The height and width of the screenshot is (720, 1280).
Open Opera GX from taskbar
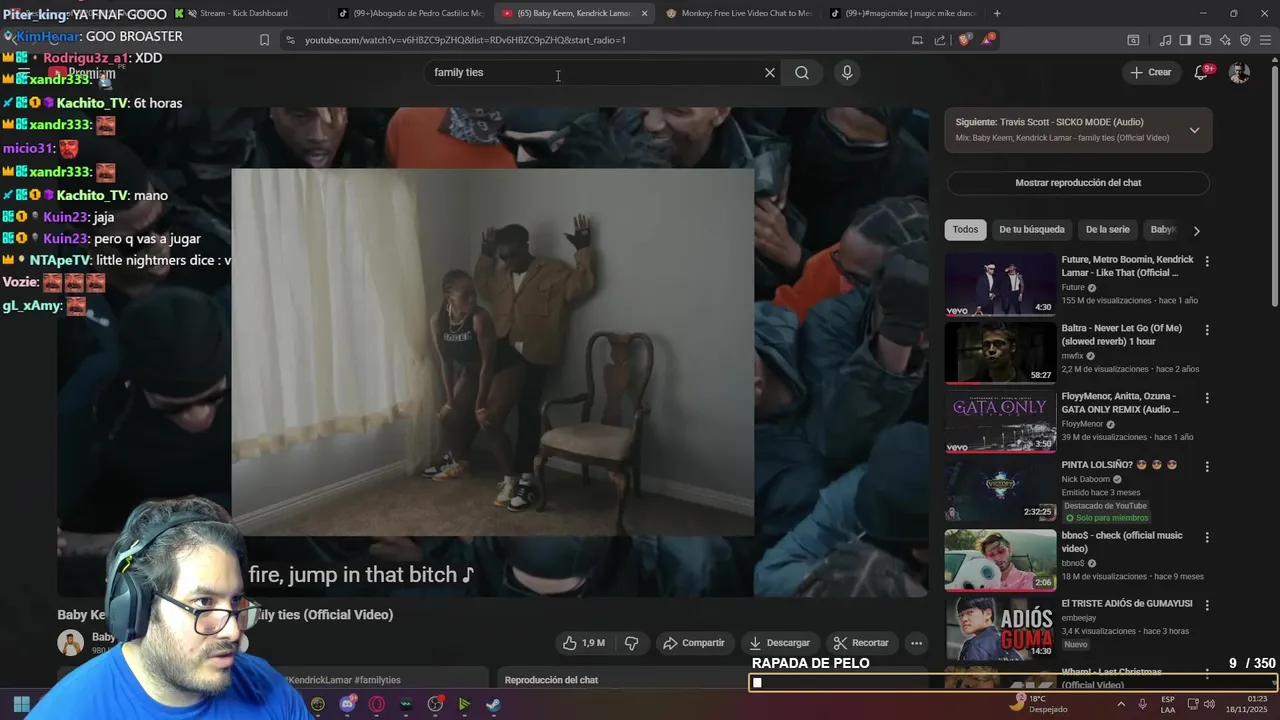[x=377, y=704]
